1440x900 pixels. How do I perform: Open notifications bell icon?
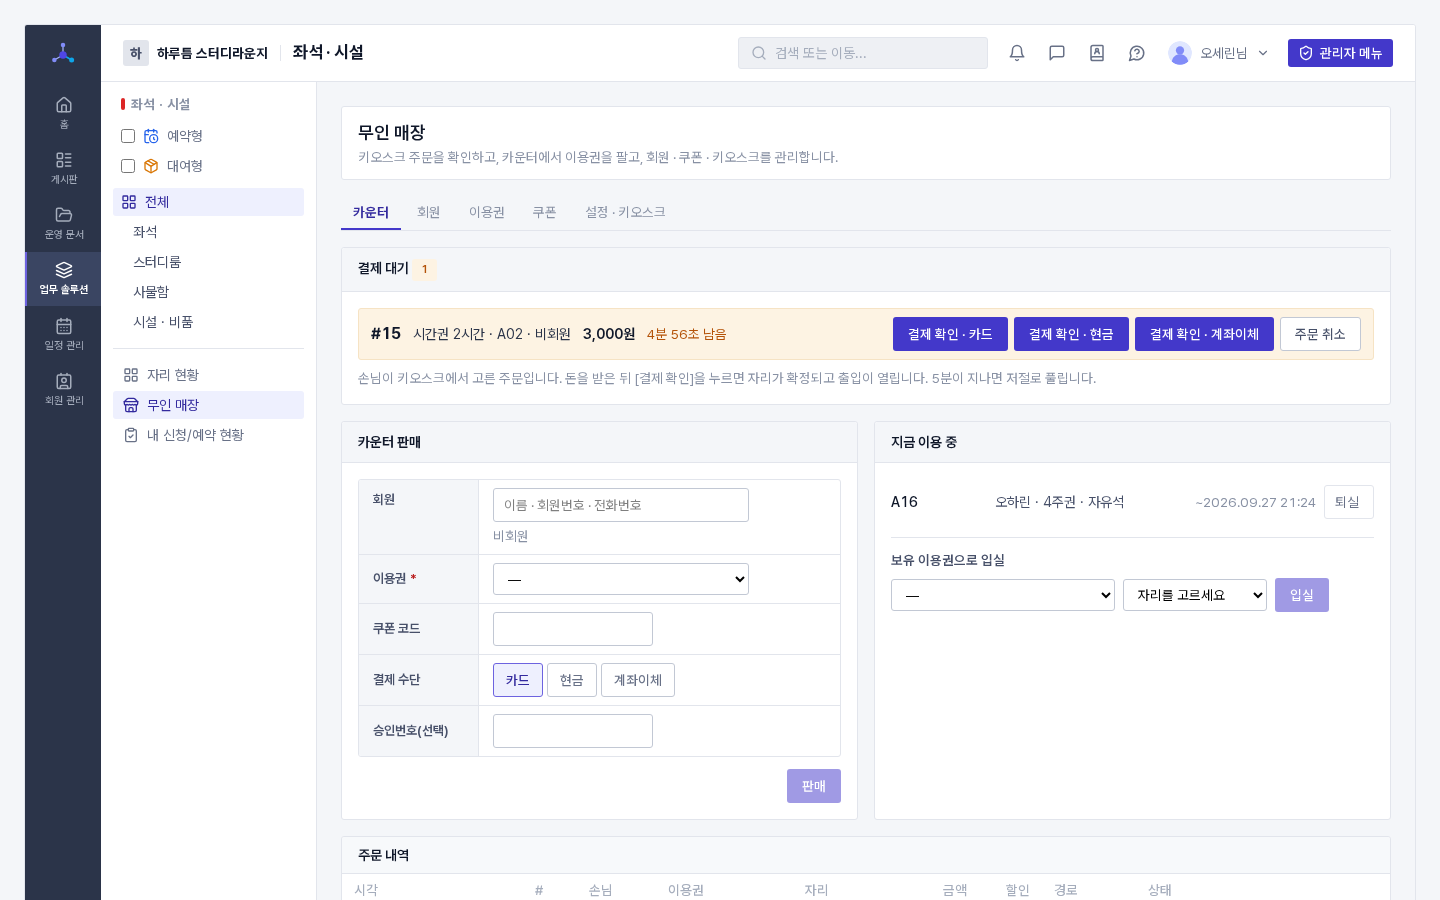point(1017,53)
